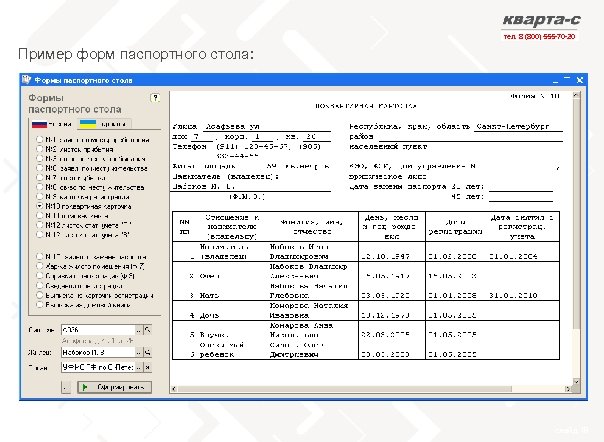Click the "Населенный пункт" label
This screenshot has height=442, width=604.
[x=388, y=147]
